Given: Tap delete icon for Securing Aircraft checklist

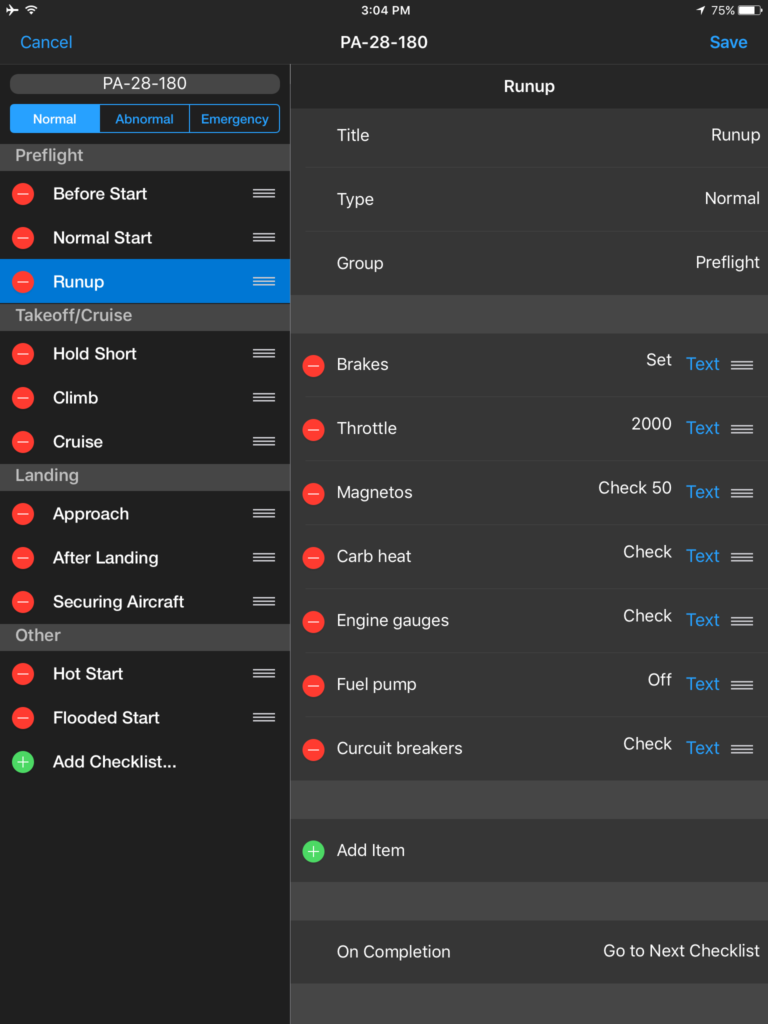Looking at the screenshot, I should coord(23,601).
